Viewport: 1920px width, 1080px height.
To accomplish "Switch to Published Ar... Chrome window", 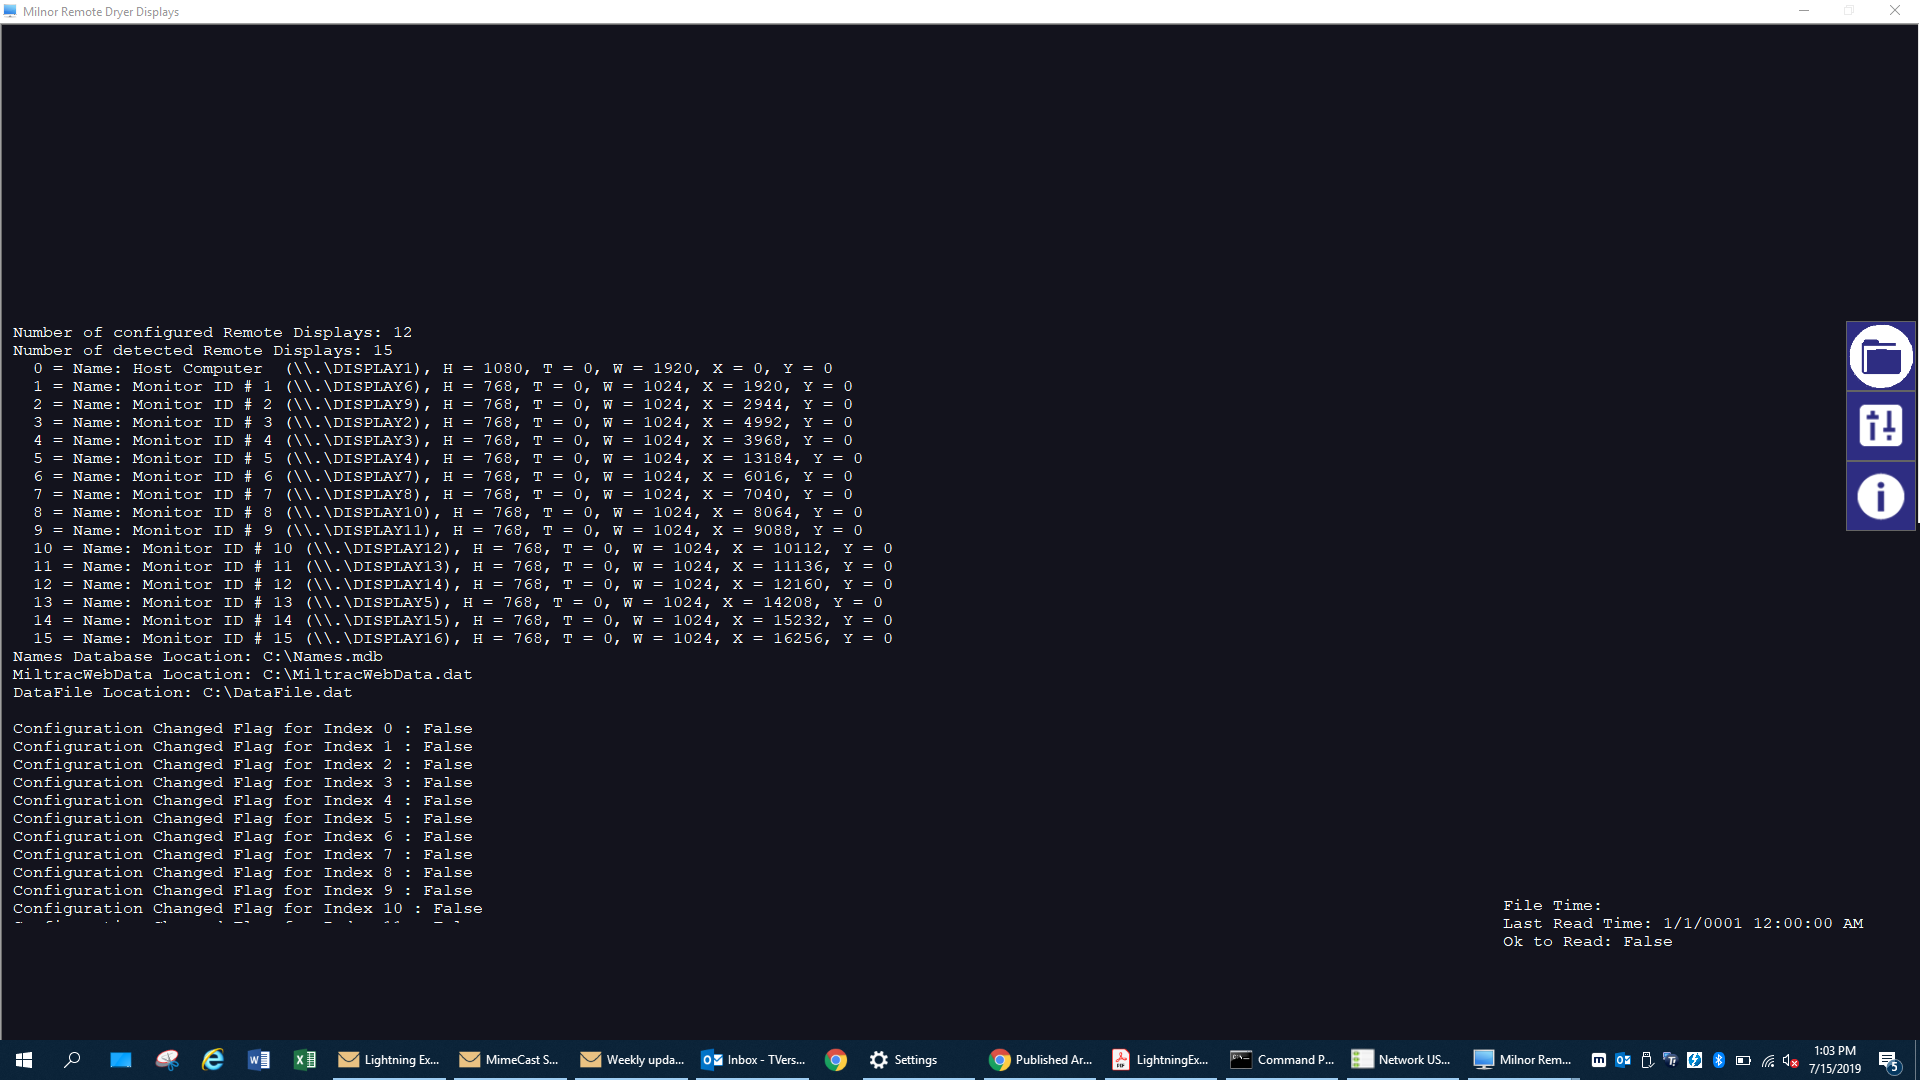I will (1040, 1060).
